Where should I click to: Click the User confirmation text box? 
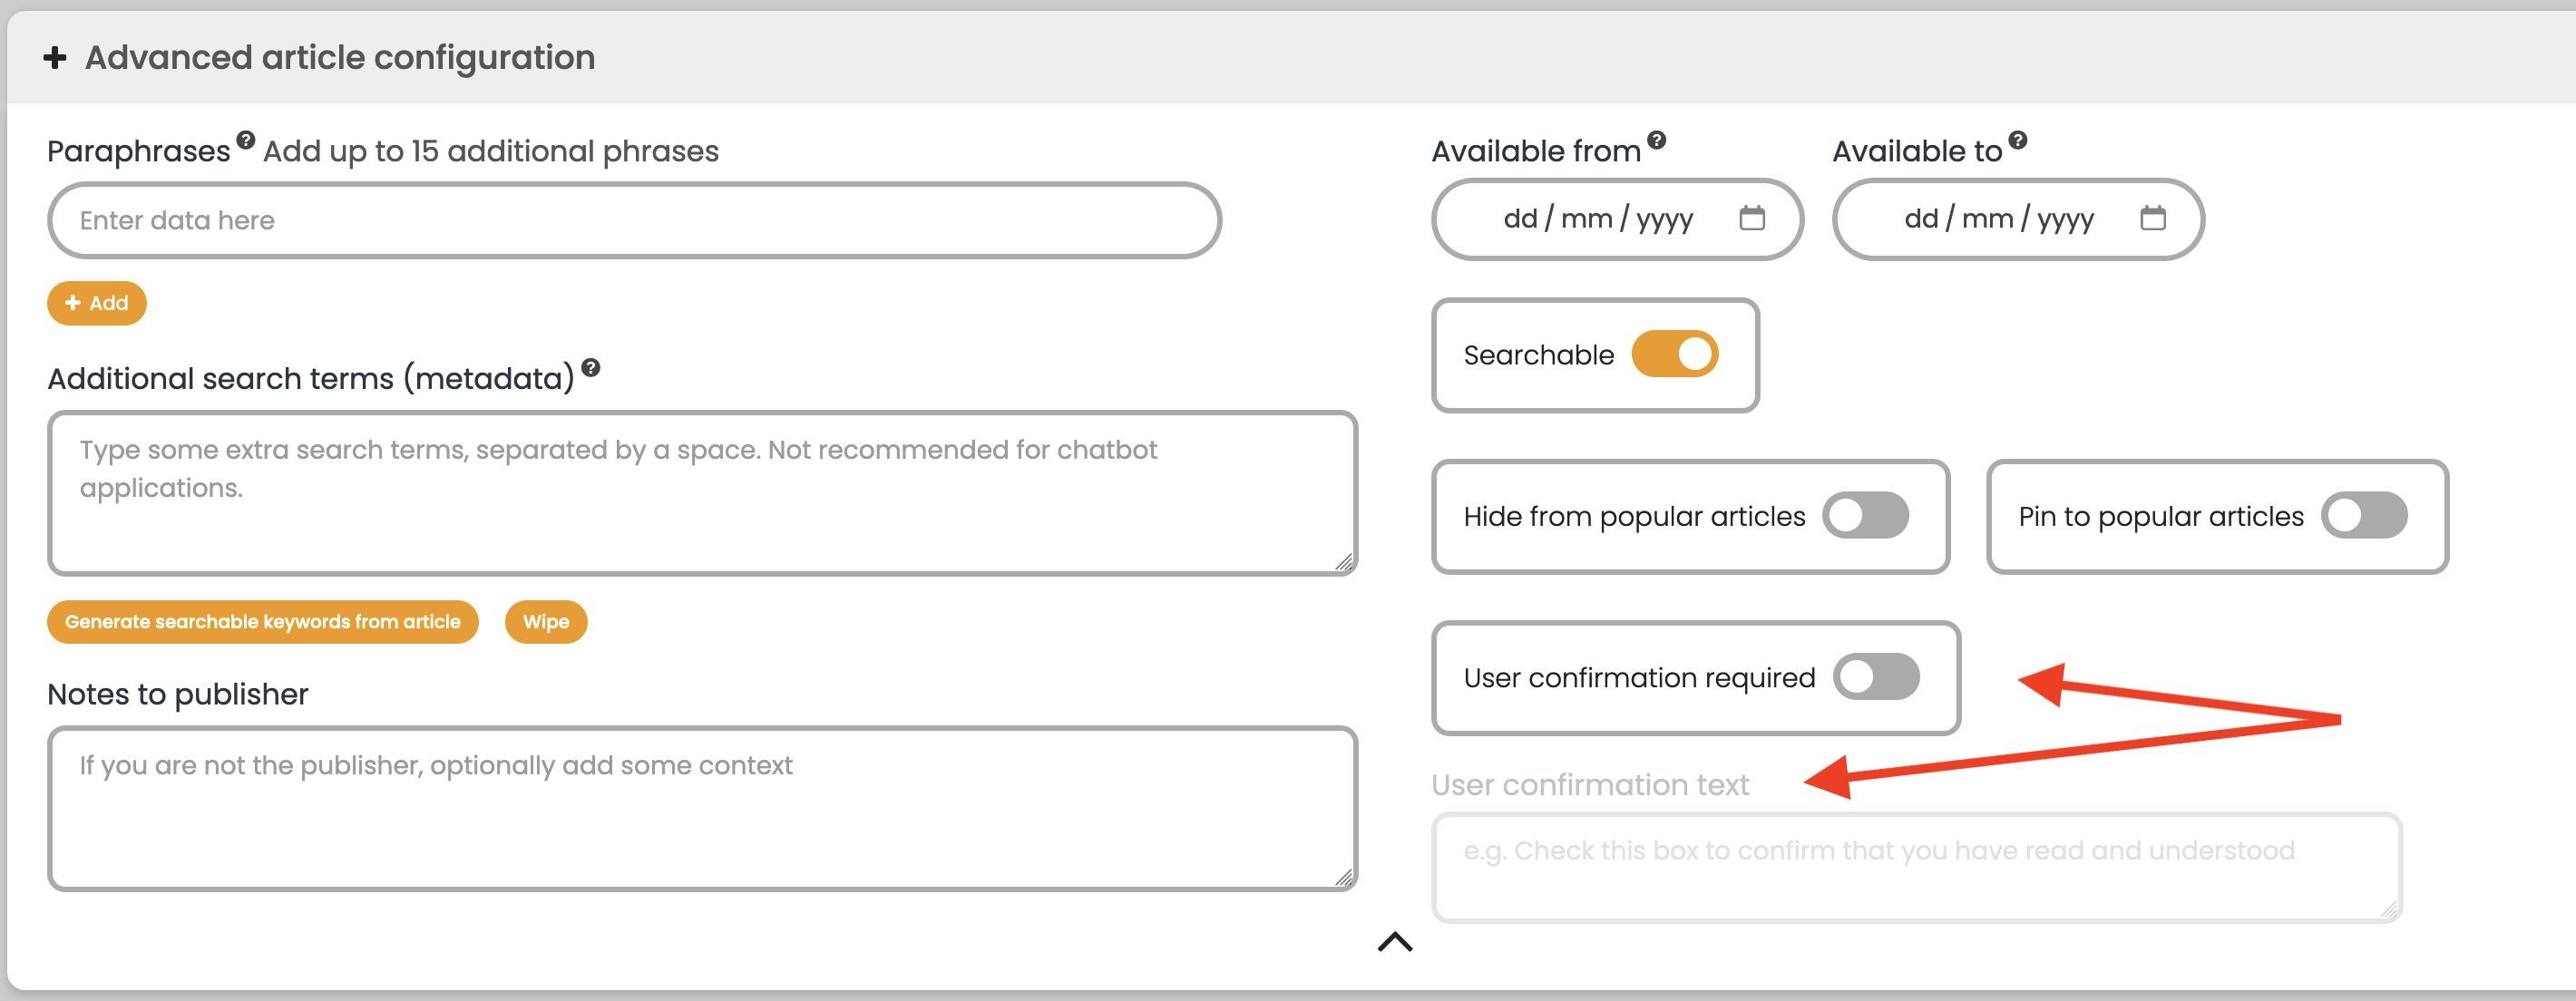click(x=1916, y=867)
